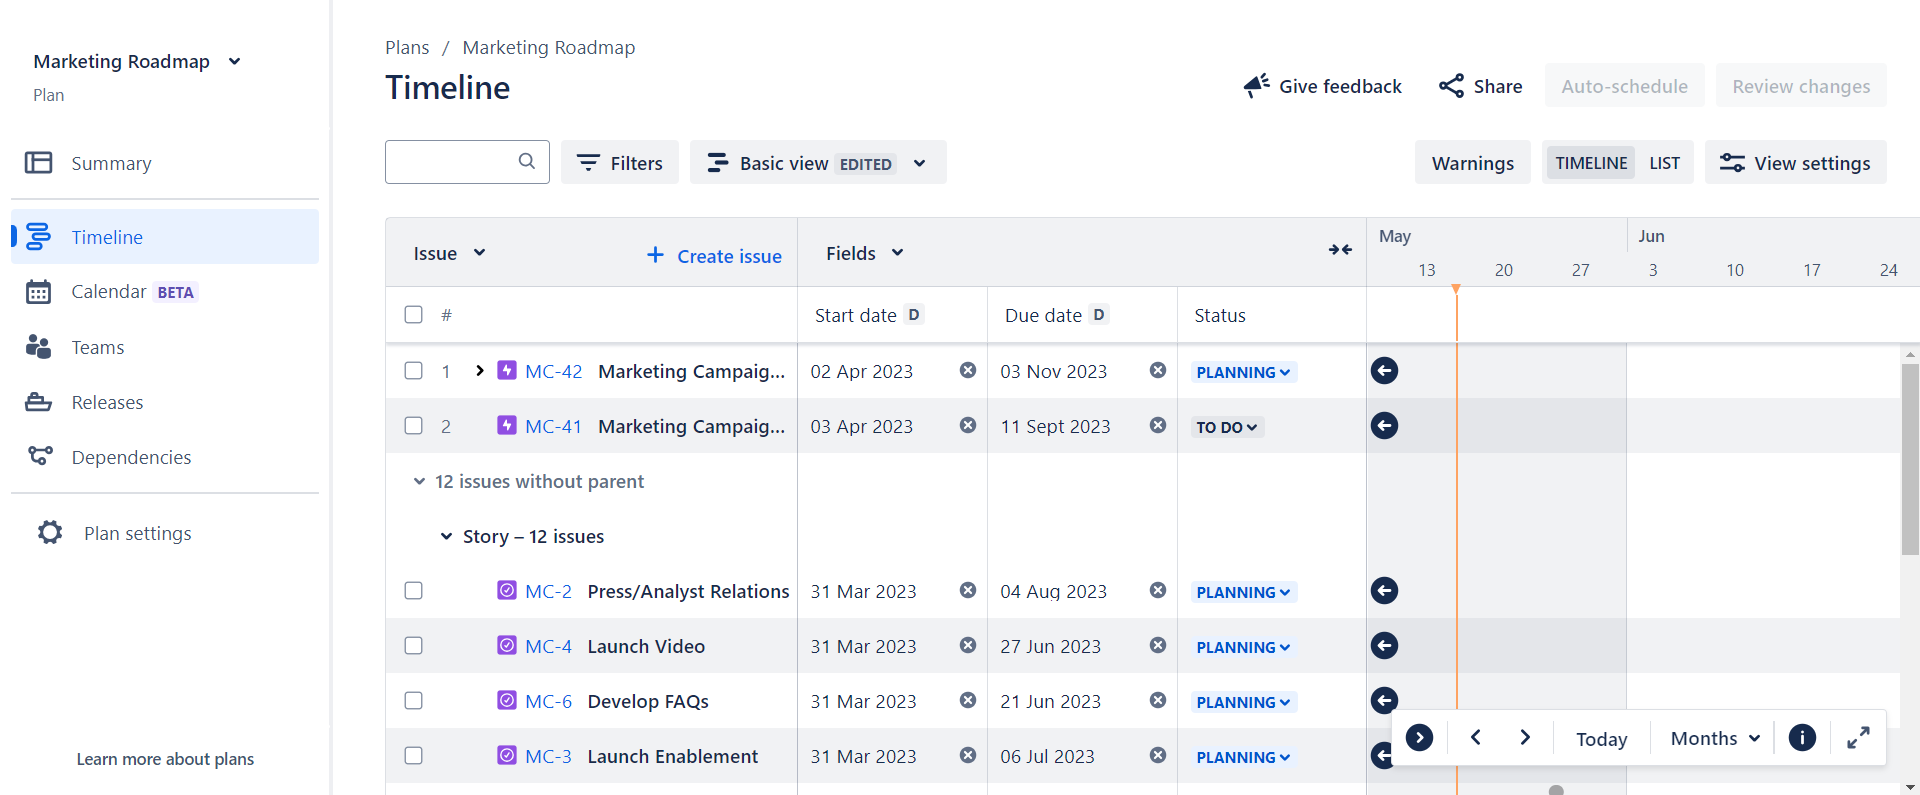Click the Releases ship icon
Viewport: 1920px width, 795px height.
pyautogui.click(x=38, y=402)
